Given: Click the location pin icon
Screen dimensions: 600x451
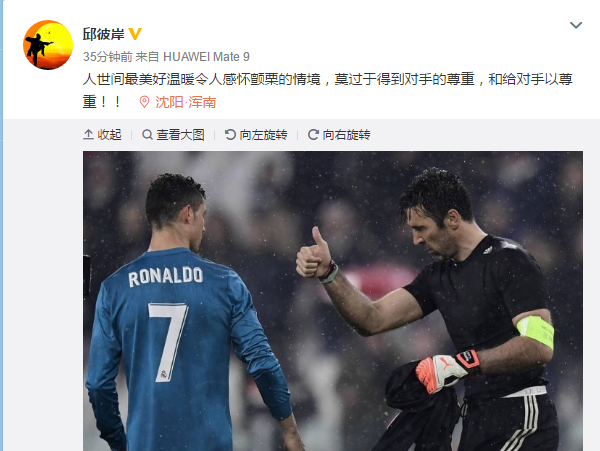Looking at the screenshot, I should pyautogui.click(x=144, y=102).
